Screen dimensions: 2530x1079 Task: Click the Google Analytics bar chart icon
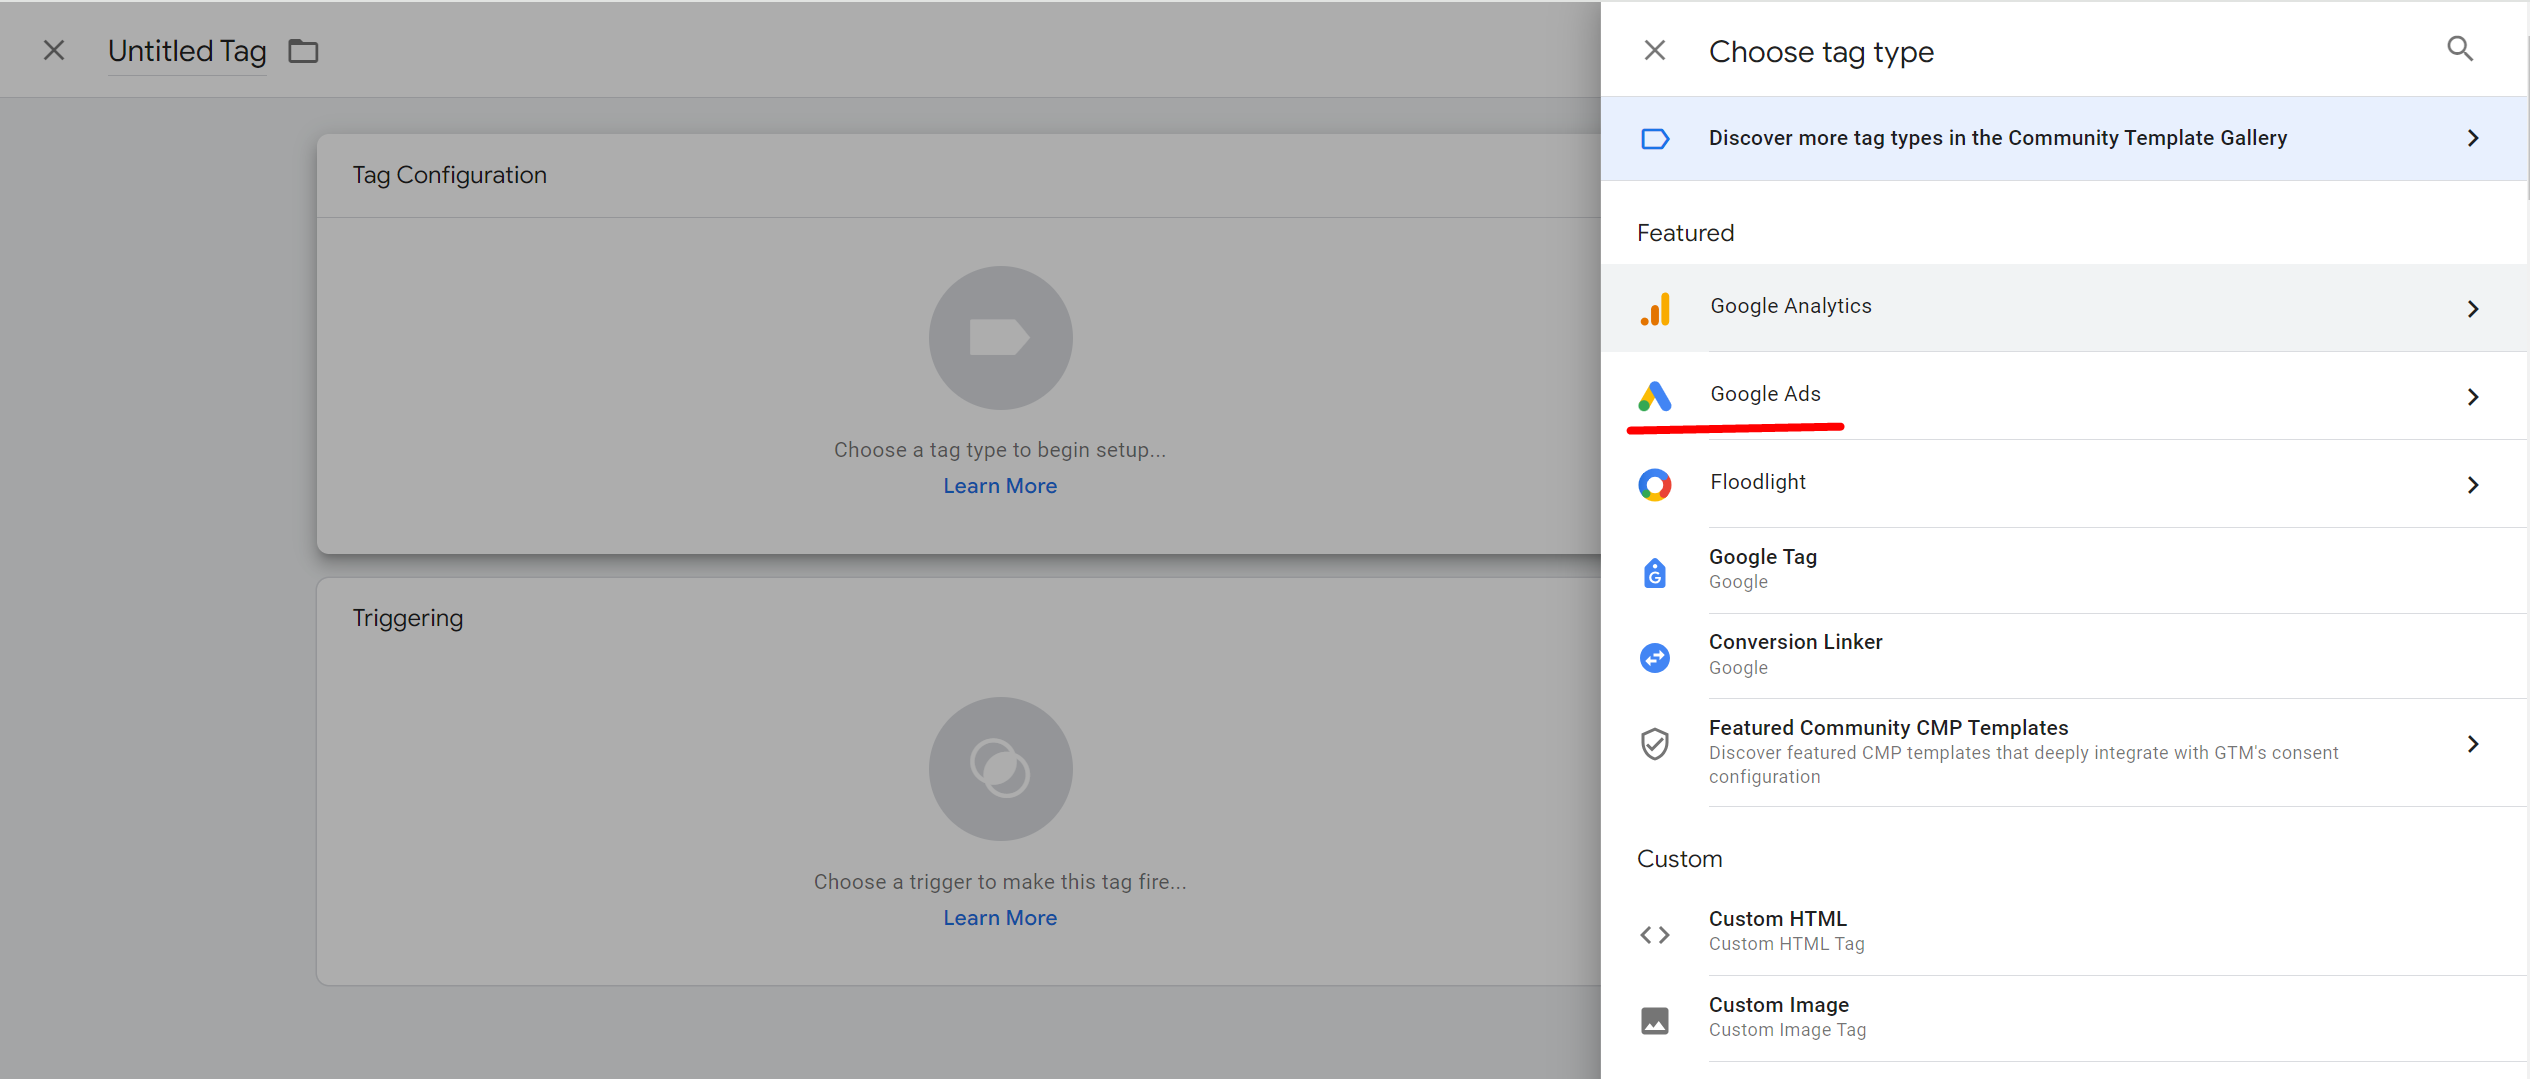1655,309
